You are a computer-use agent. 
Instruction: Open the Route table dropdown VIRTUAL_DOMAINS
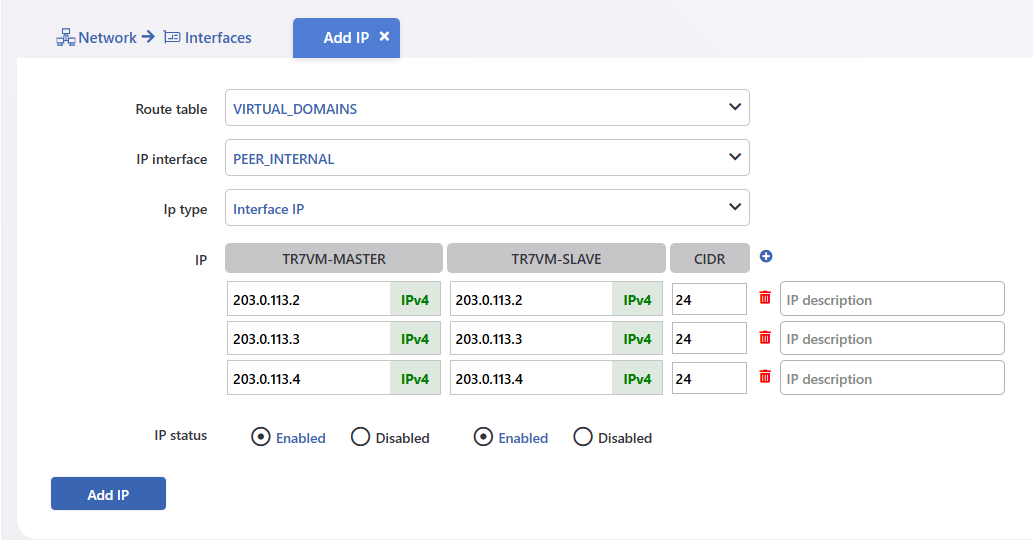[488, 107]
